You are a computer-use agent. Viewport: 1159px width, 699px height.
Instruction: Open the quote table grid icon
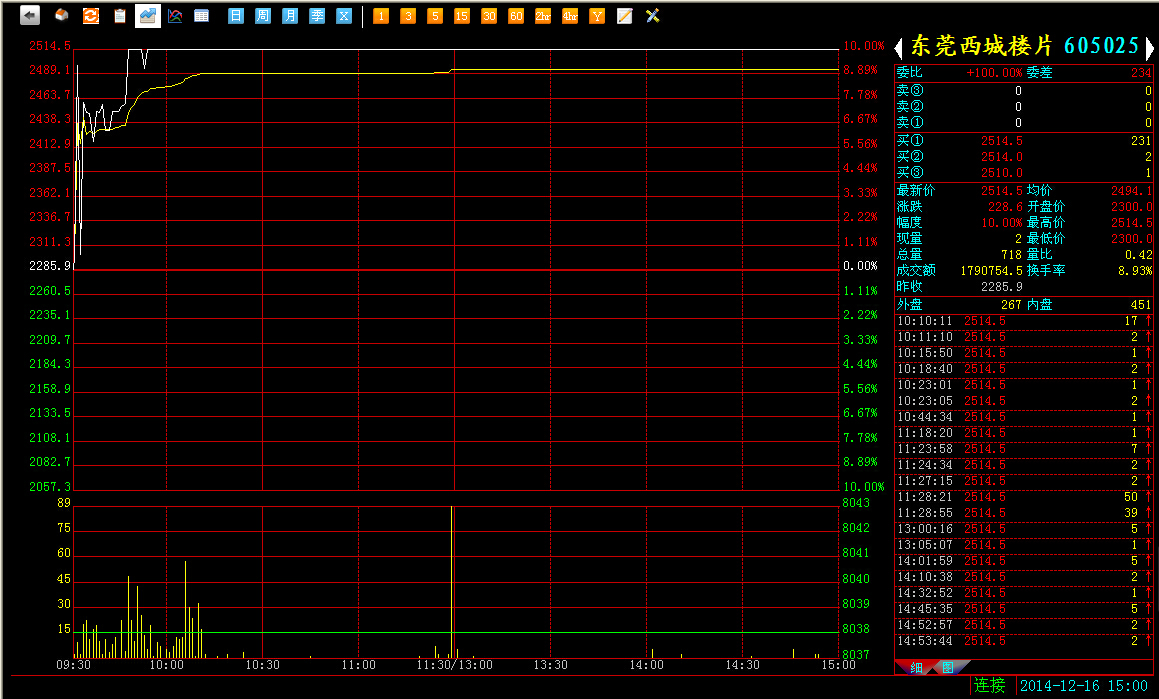tap(201, 16)
